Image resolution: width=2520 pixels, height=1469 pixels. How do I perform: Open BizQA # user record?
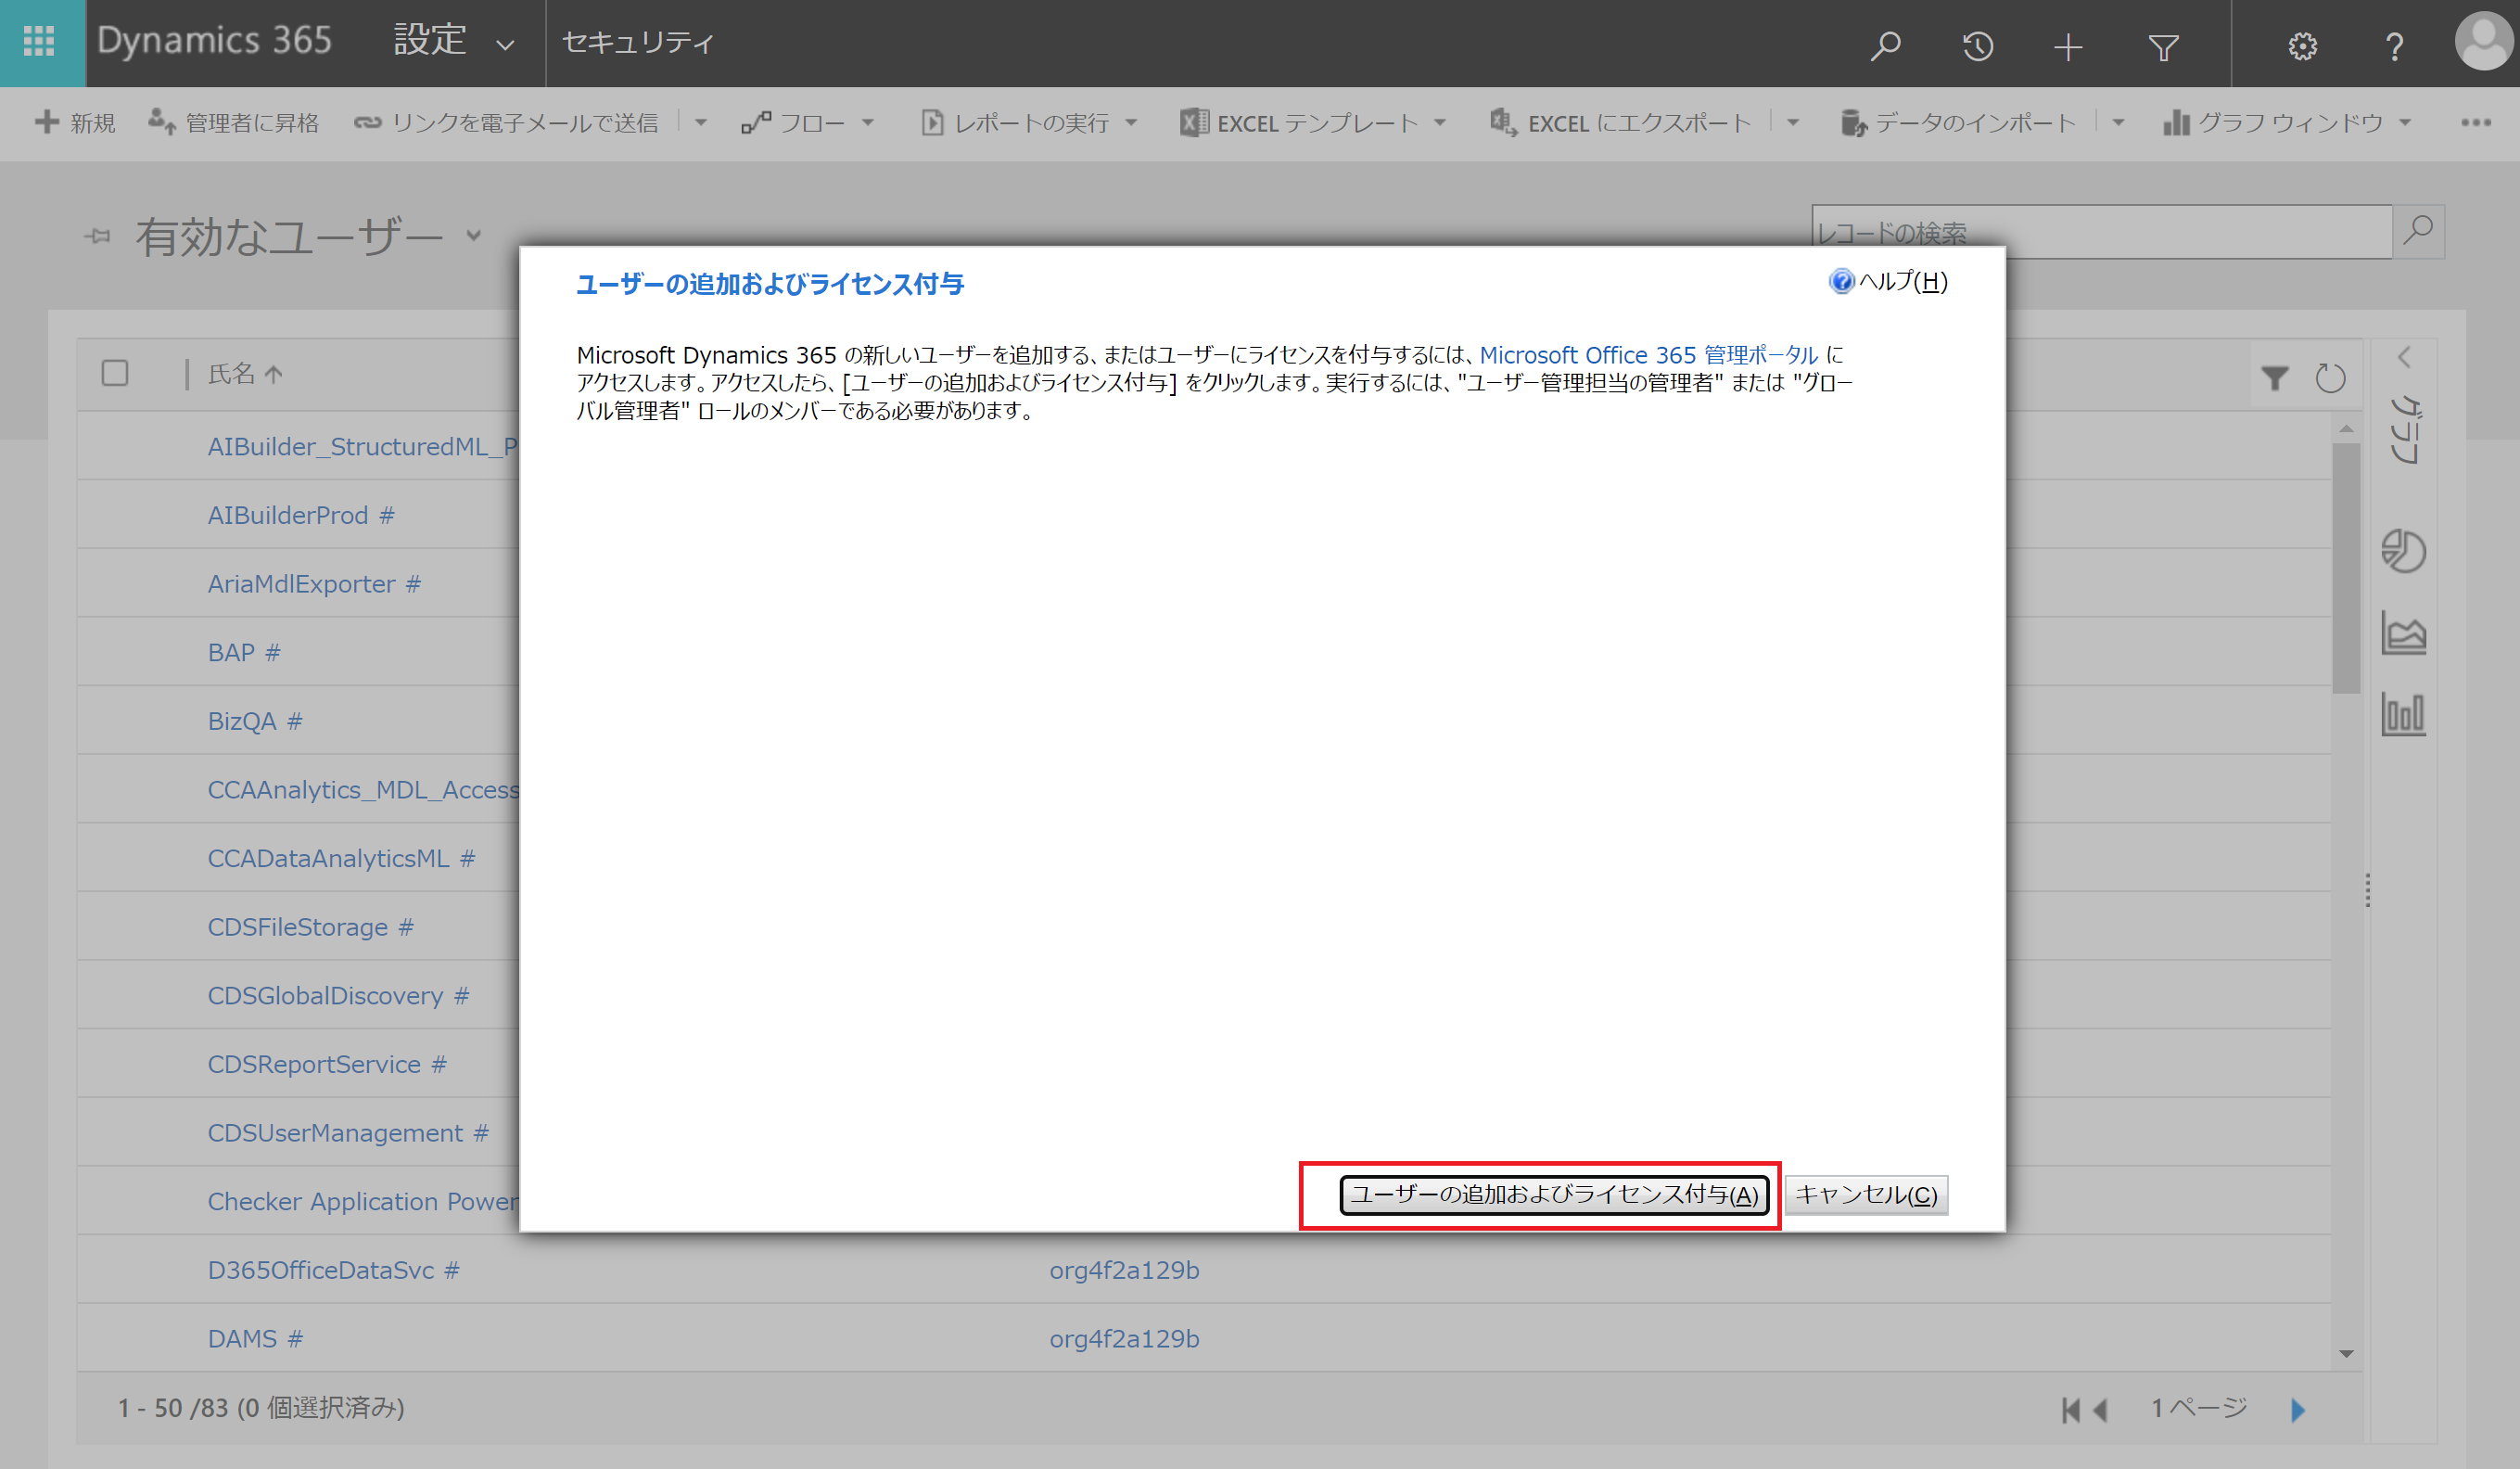[255, 721]
